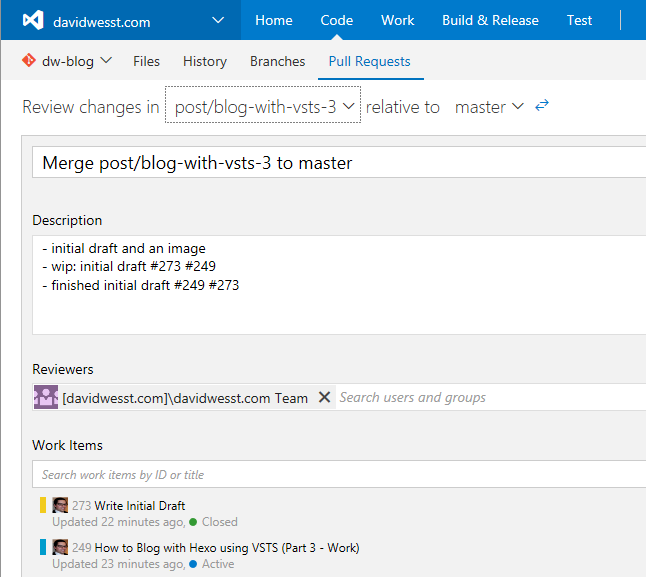This screenshot has height=577, width=646.
Task: Click the Search work items field
Action: tap(339, 474)
